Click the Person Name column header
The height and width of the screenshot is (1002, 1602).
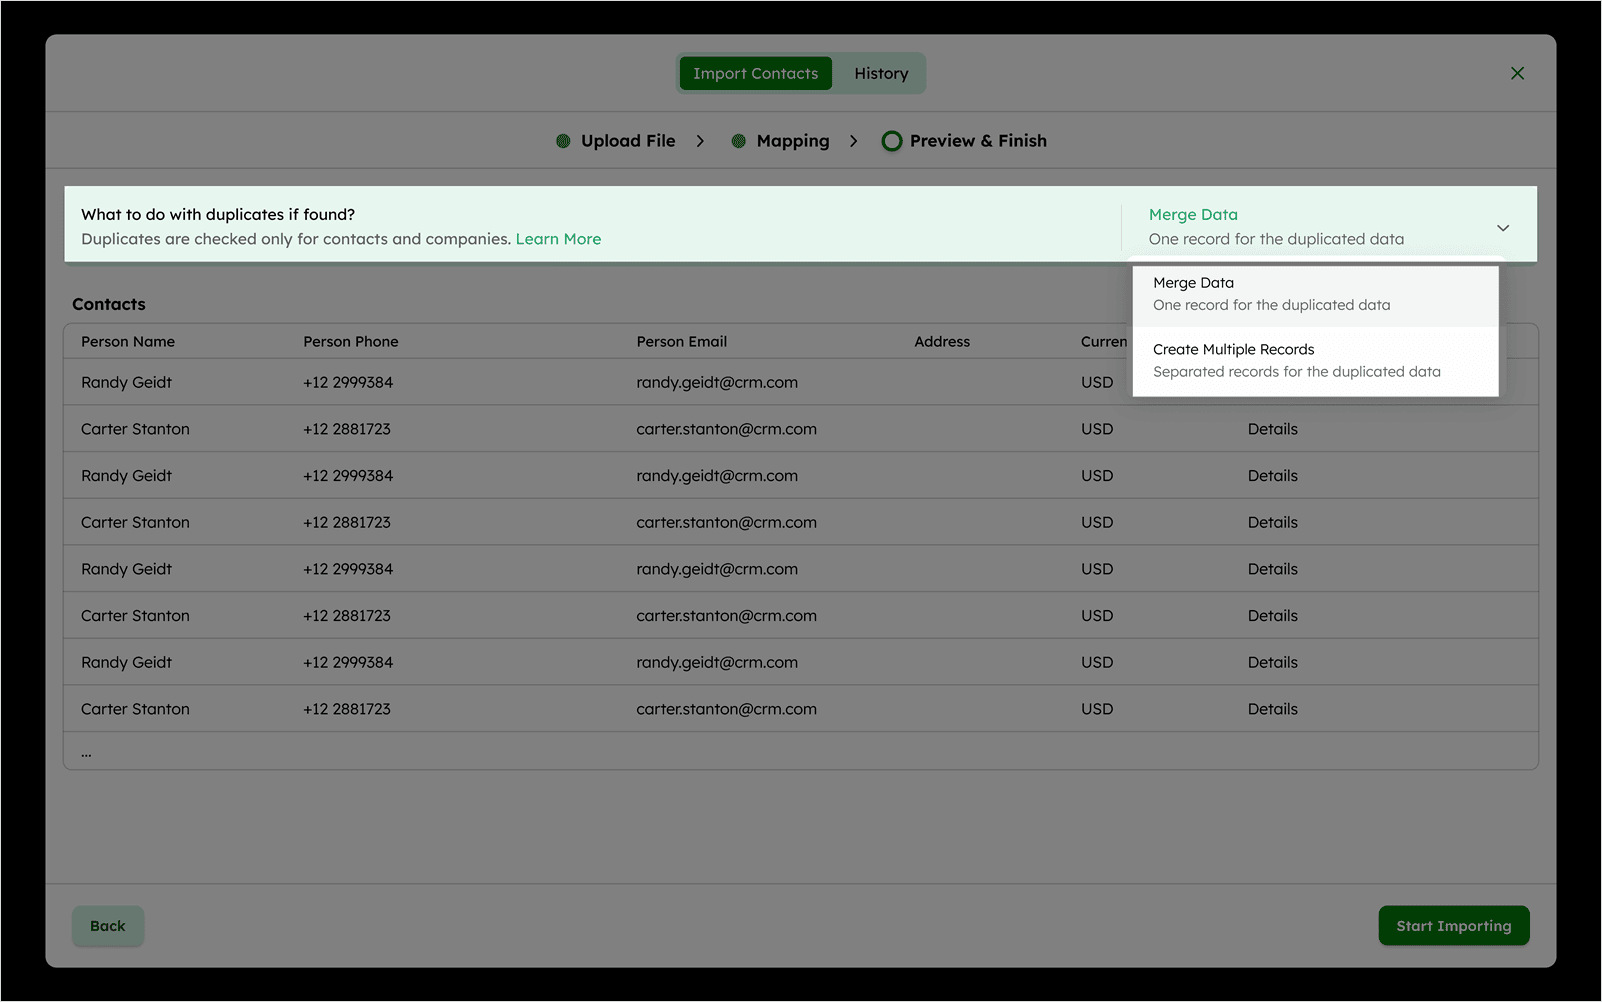tap(128, 342)
